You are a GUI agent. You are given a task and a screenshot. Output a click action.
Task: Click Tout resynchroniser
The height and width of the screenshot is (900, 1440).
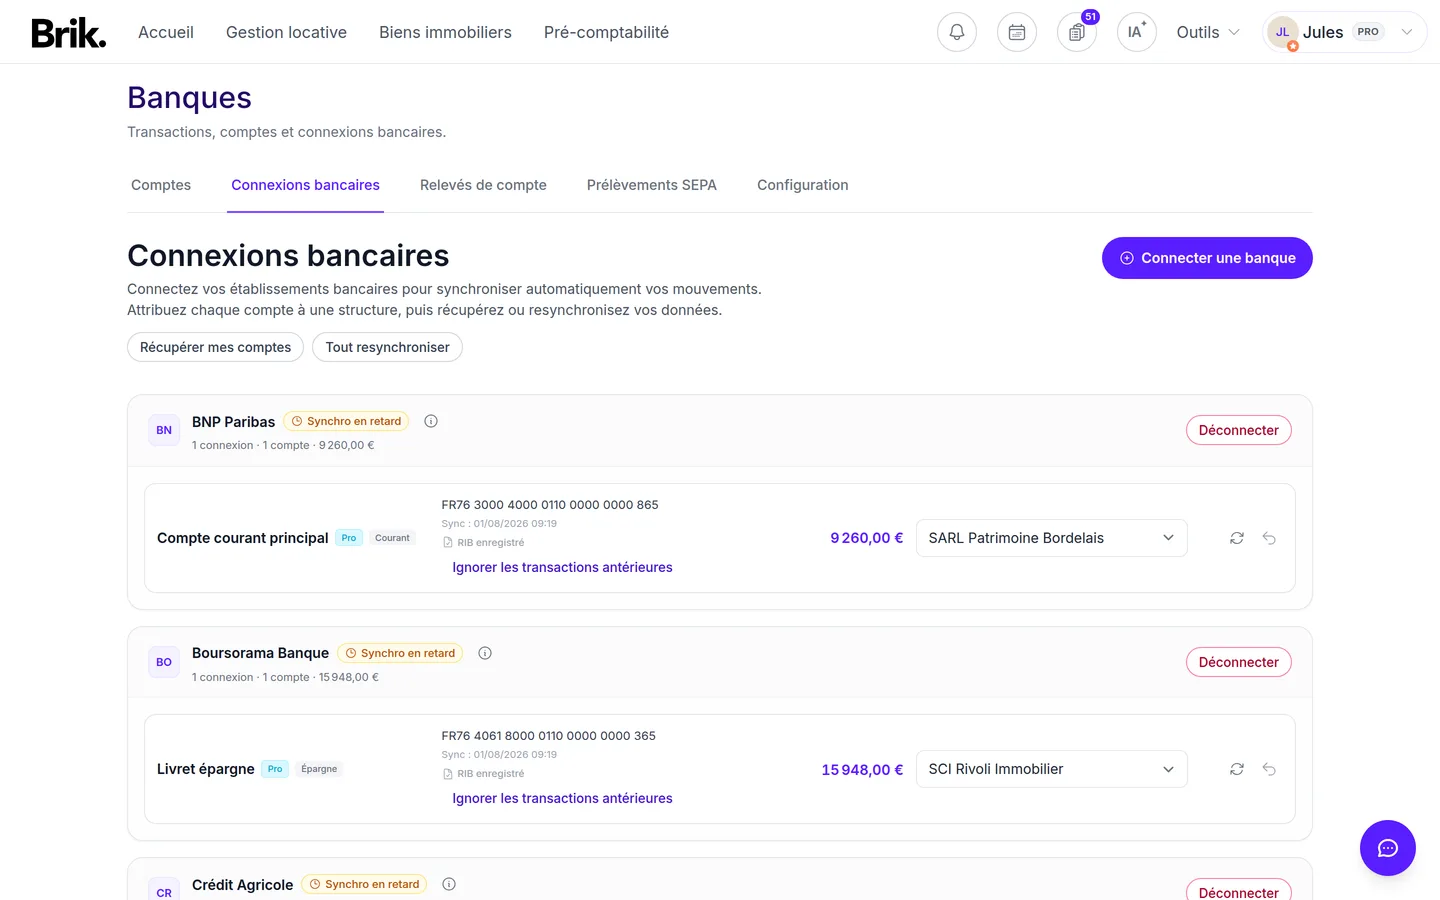pos(387,347)
